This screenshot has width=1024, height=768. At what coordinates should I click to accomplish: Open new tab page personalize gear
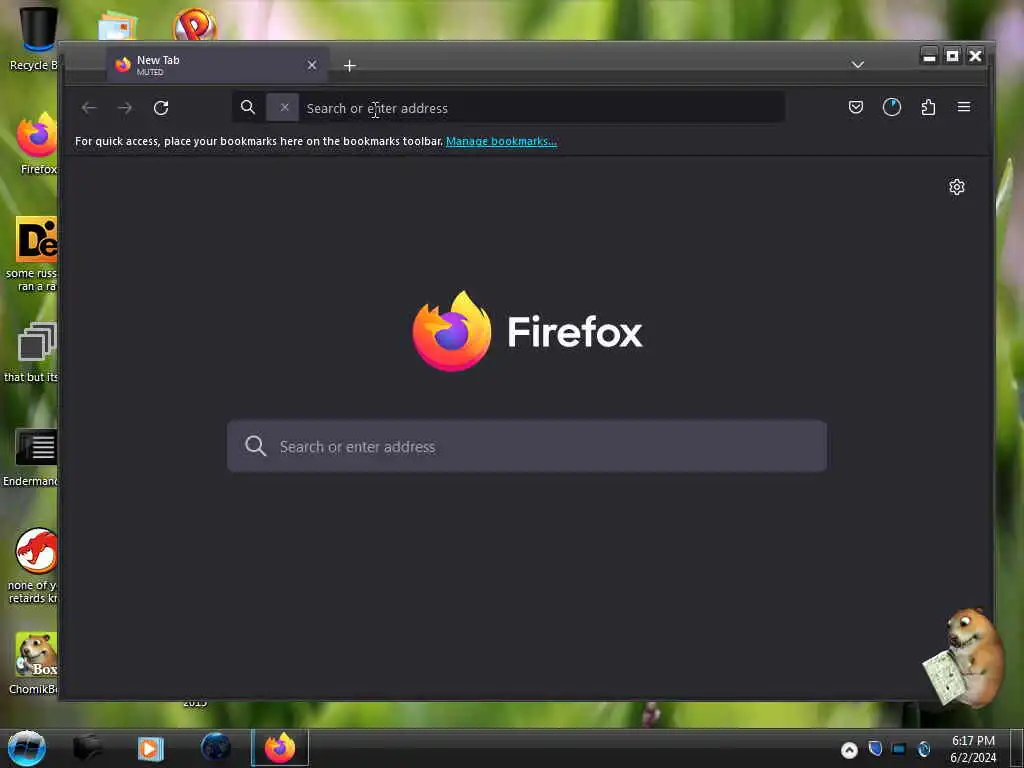tap(957, 187)
